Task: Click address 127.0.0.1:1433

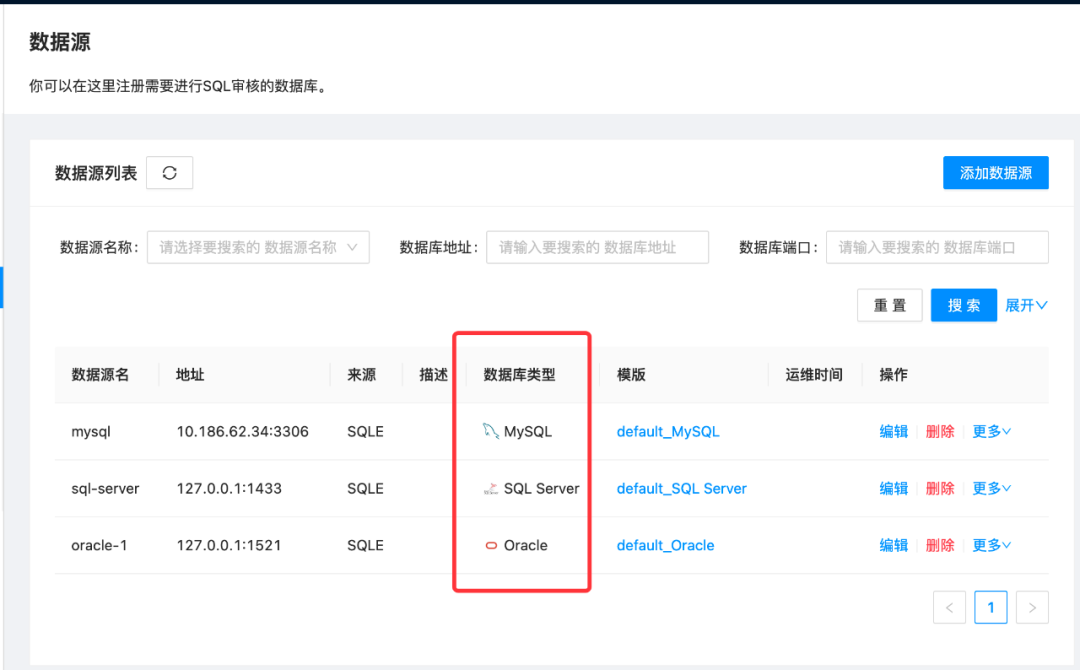Action: [229, 488]
